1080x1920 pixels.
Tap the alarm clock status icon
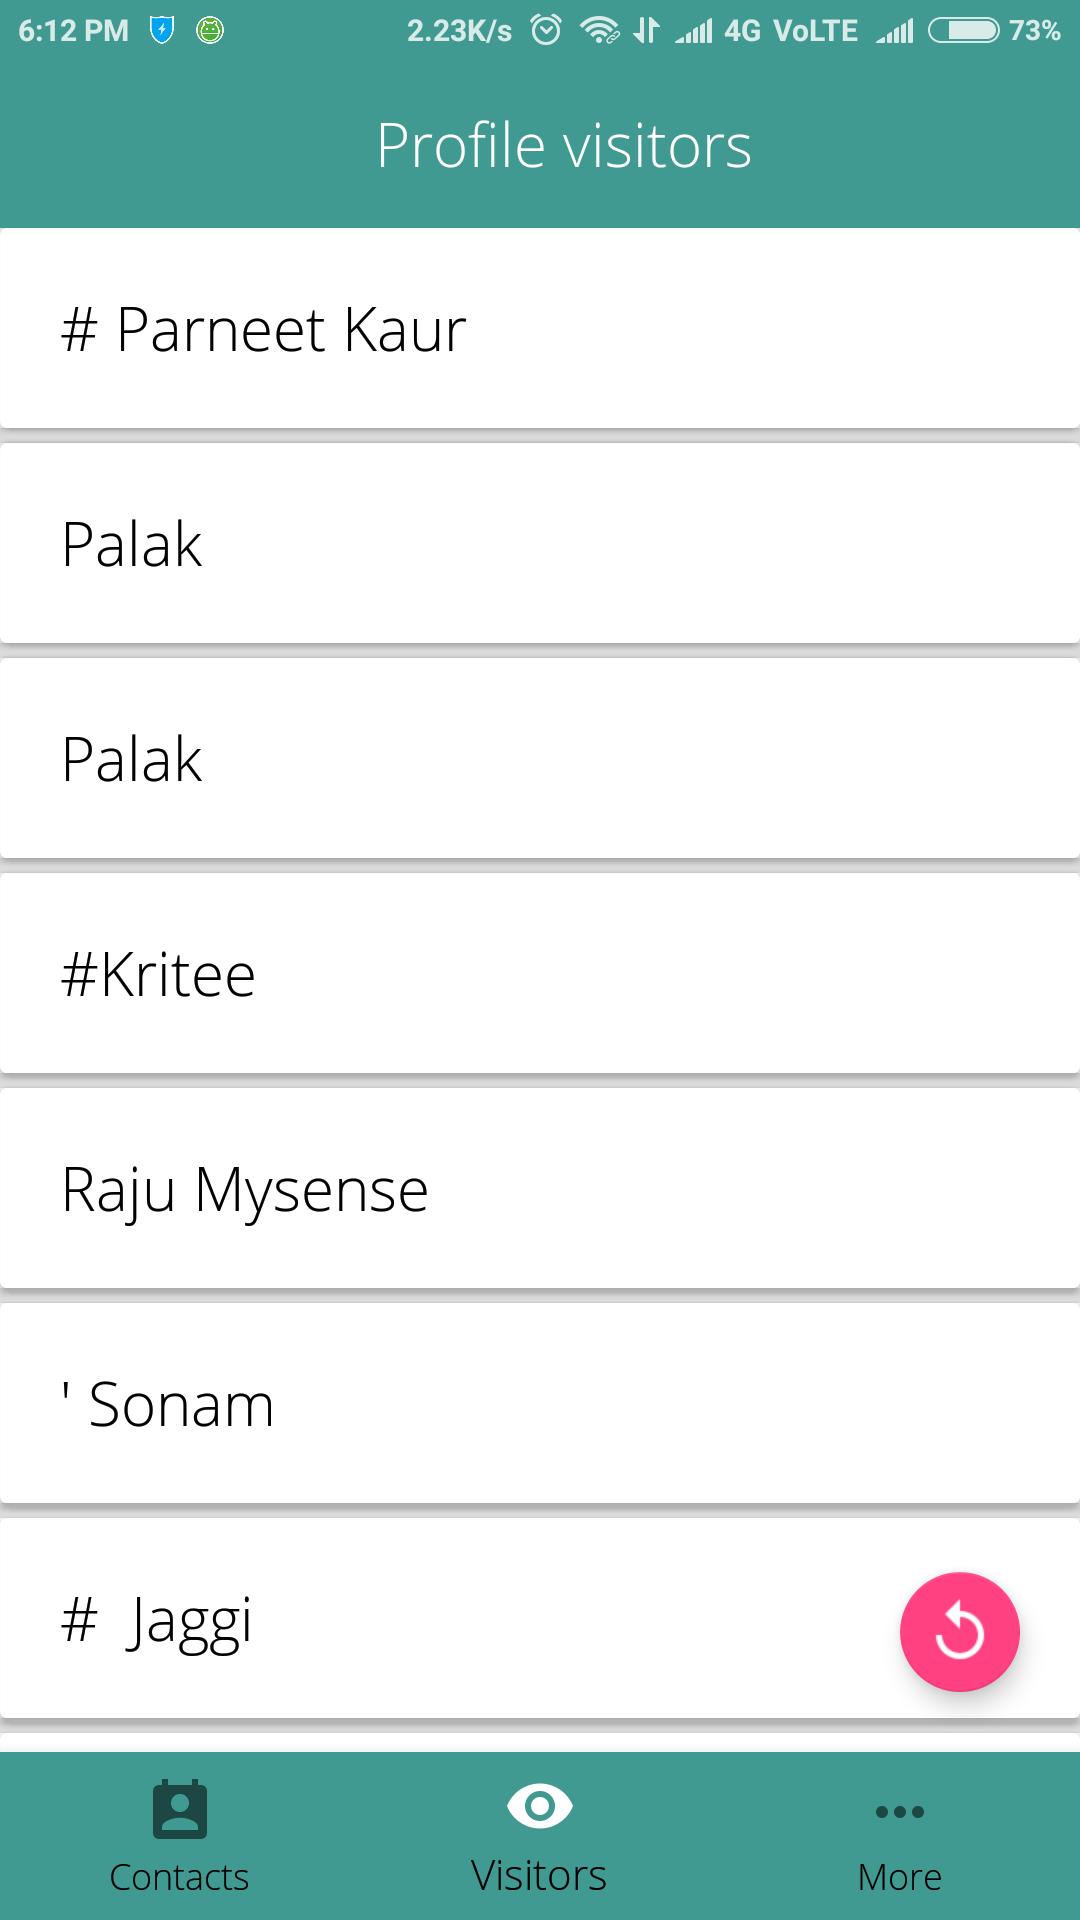point(546,31)
